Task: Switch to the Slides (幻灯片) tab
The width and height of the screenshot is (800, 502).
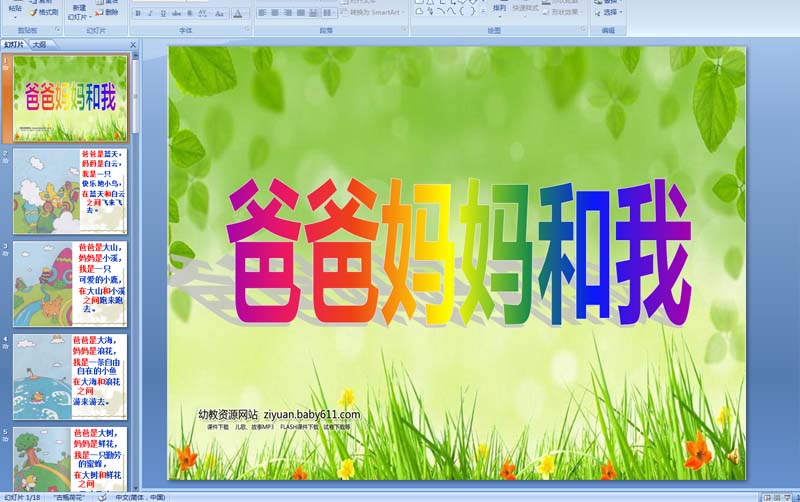Action: click(x=14, y=44)
